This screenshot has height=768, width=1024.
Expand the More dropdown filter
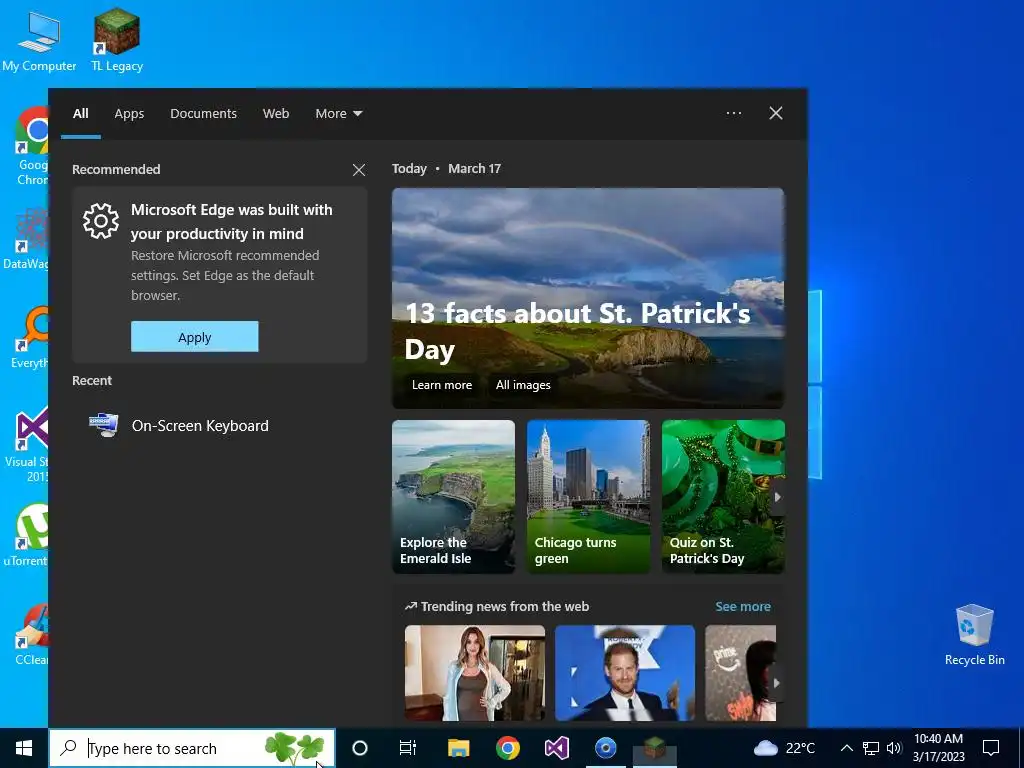pos(338,114)
